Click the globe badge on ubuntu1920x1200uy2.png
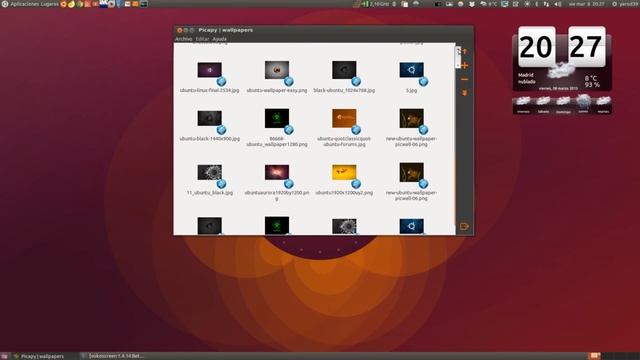Image resolution: width=640 pixels, height=360 pixels. click(x=356, y=184)
